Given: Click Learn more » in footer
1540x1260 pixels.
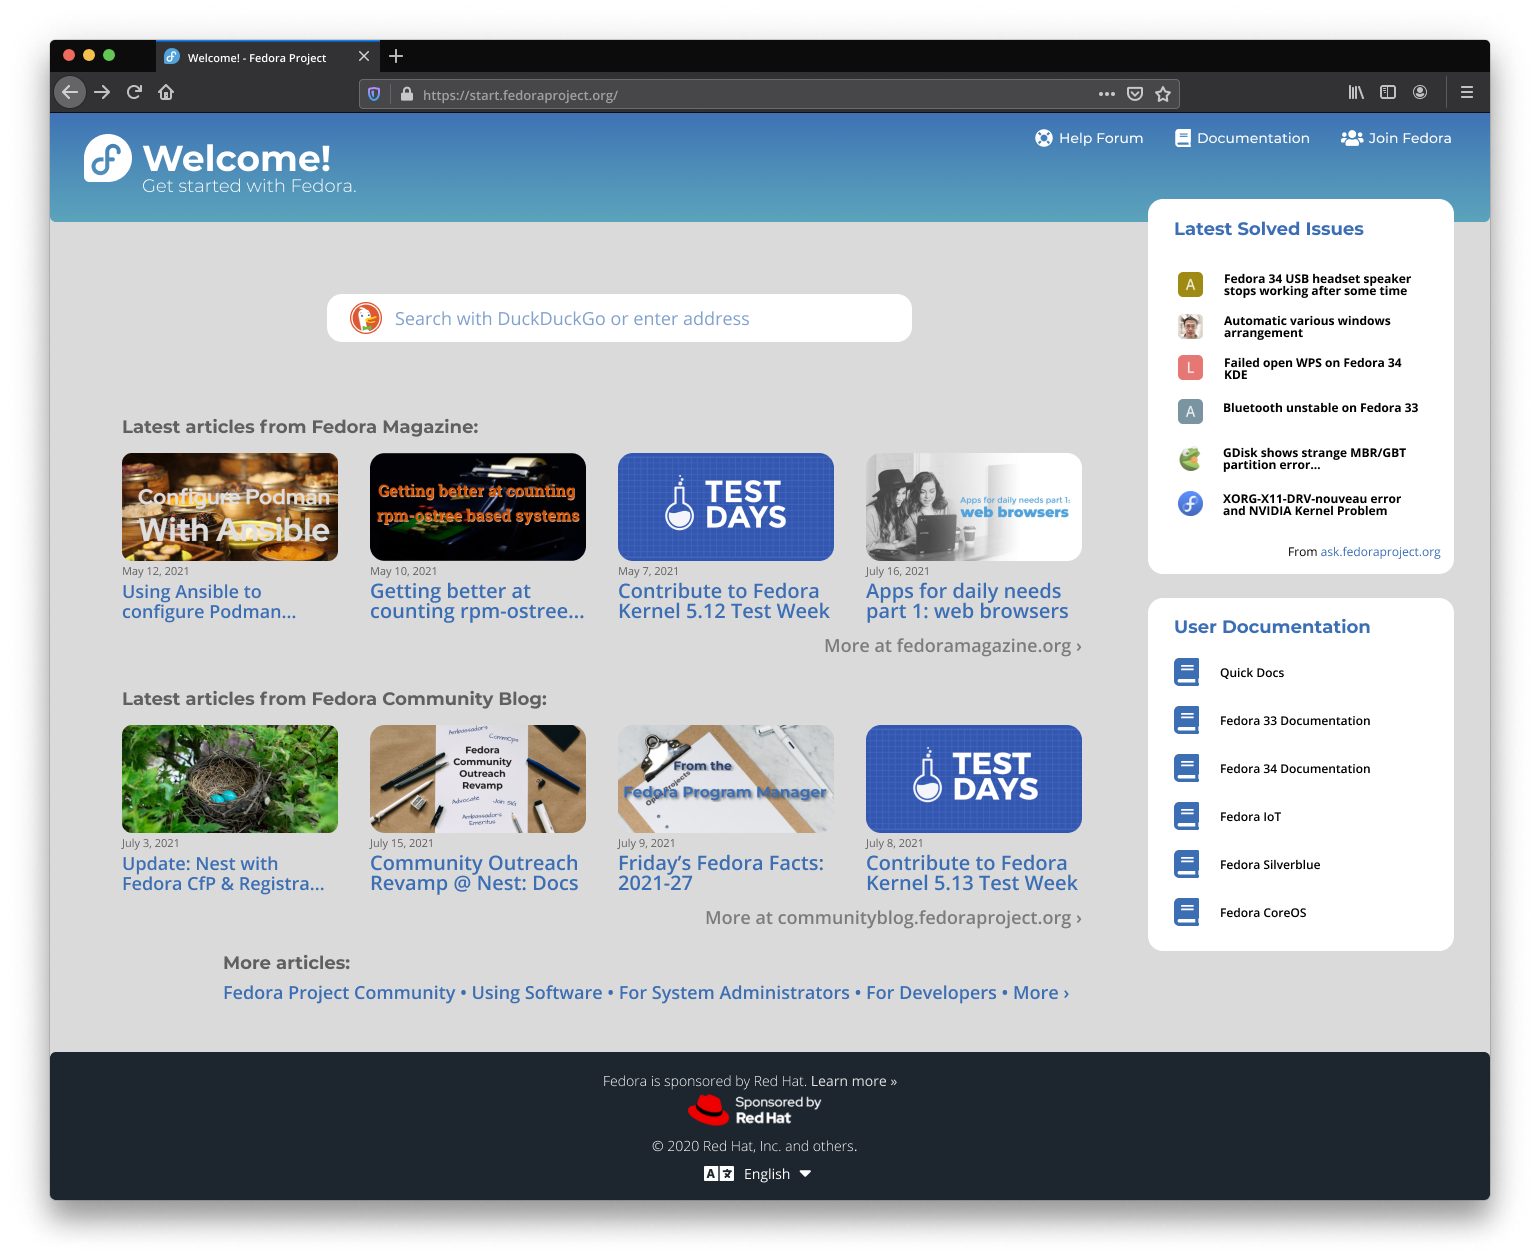Looking at the screenshot, I should (854, 1081).
